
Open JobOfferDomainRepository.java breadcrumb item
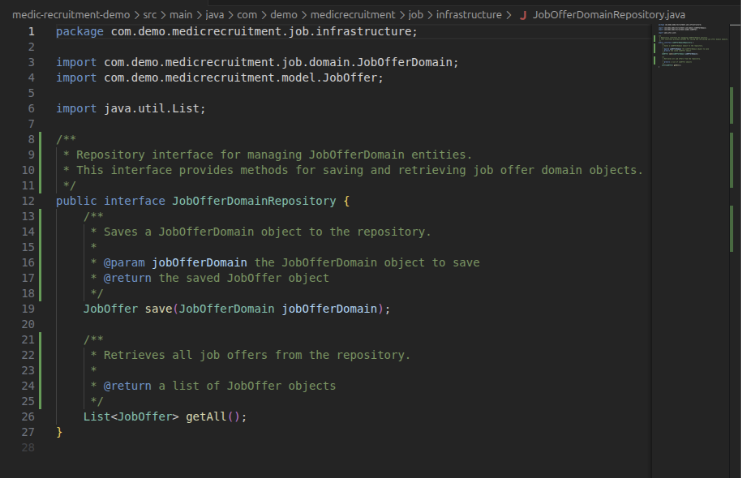(x=609, y=15)
